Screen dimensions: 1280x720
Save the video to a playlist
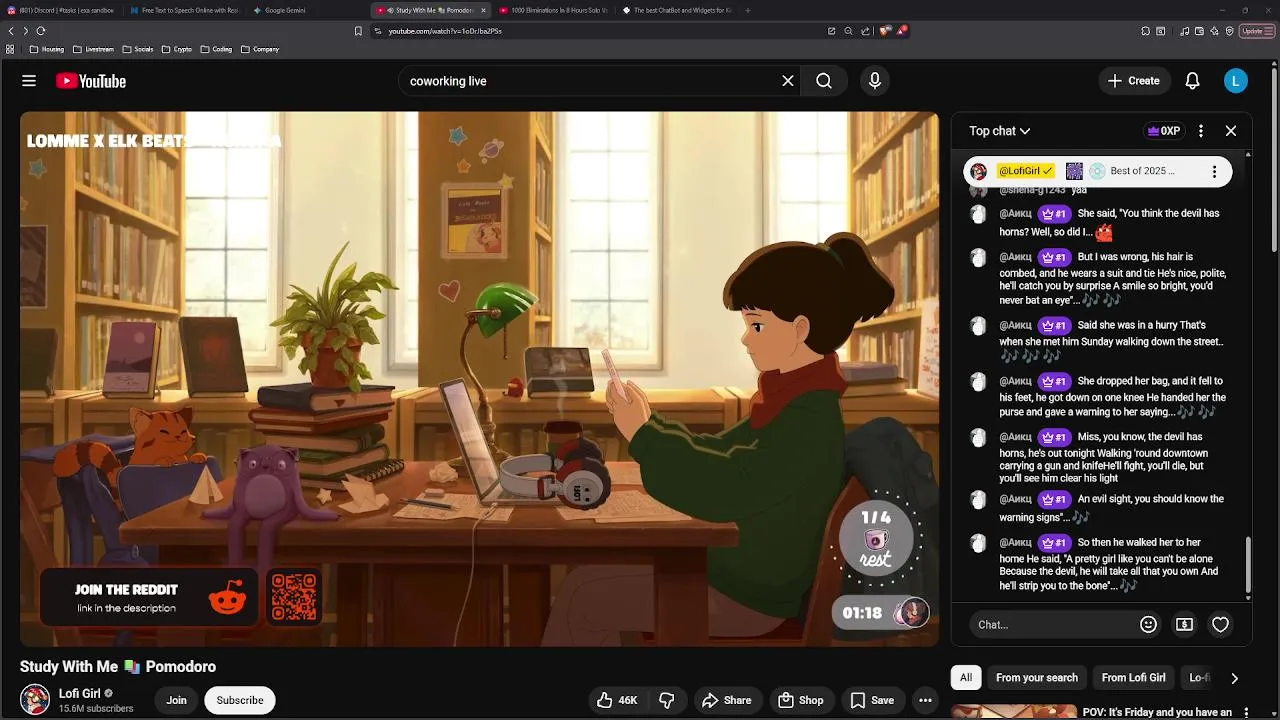tap(872, 700)
